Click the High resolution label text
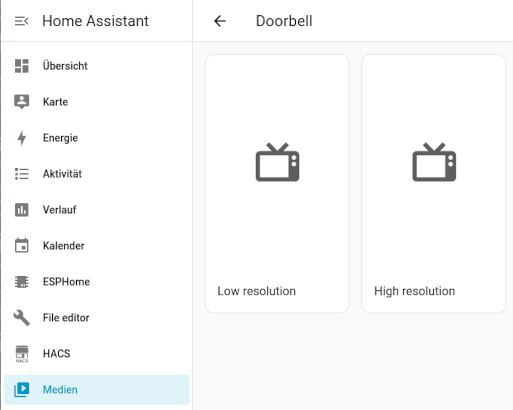The width and height of the screenshot is (513, 410). 414,291
